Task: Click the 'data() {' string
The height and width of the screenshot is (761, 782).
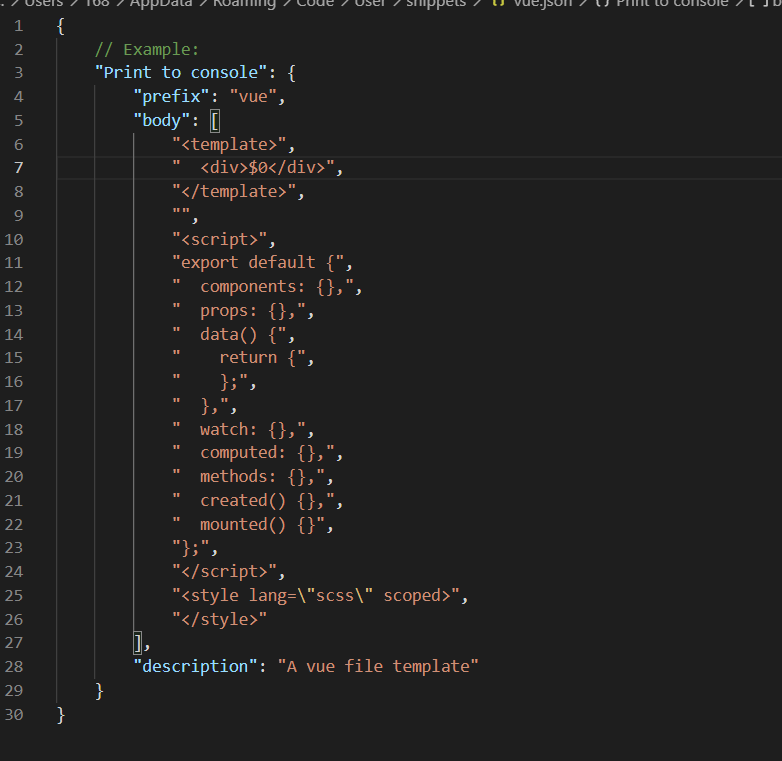Action: coord(229,335)
